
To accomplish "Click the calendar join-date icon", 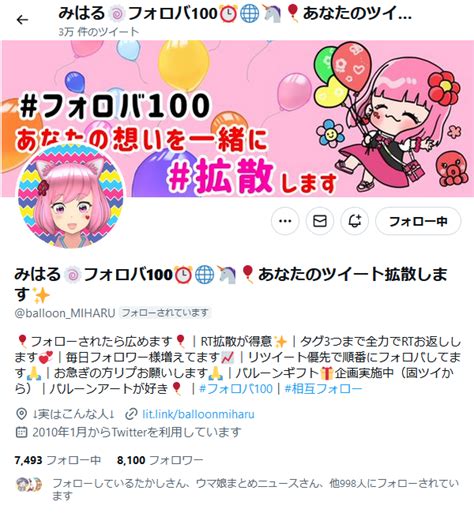I will 22,432.
